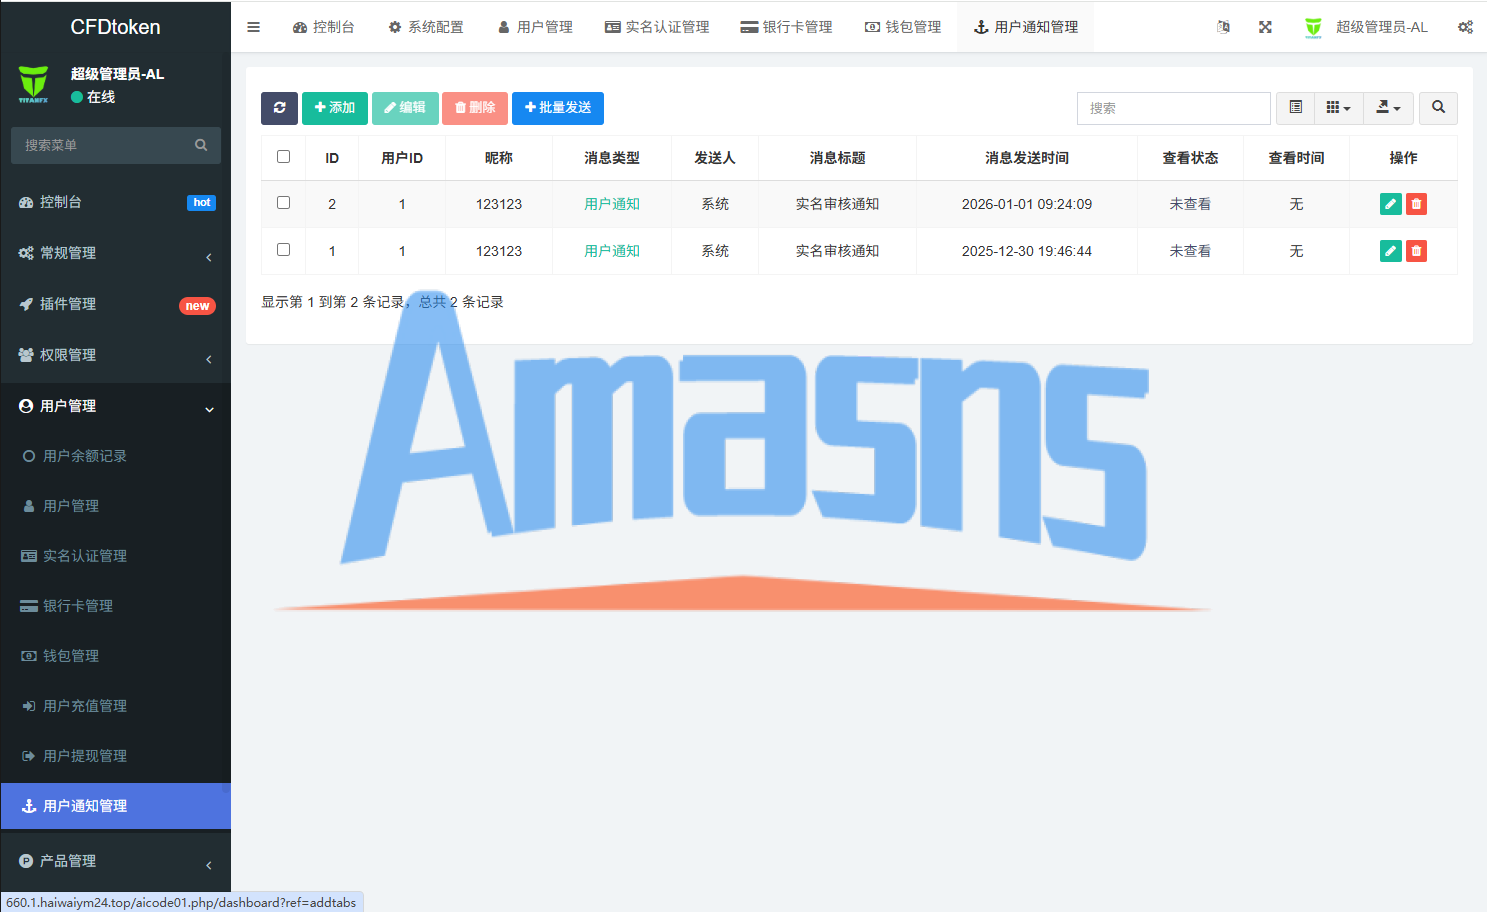Switch to the 实名认证管理 top tab
Screen dimensions: 1487x912
coord(657,27)
